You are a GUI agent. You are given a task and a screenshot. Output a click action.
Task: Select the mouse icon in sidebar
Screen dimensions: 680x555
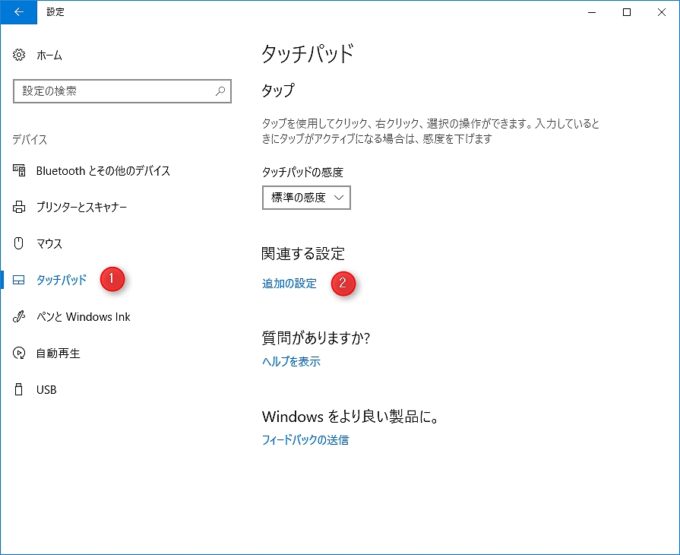click(18, 244)
